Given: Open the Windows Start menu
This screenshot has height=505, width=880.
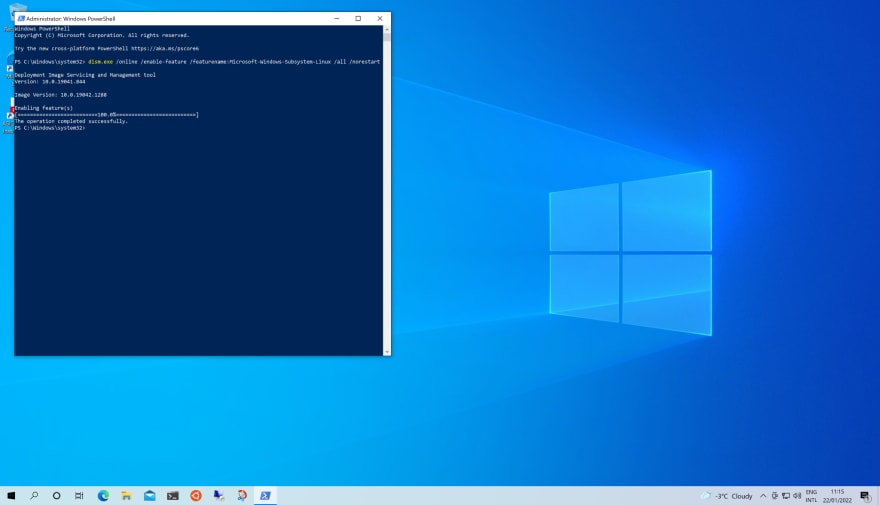Looking at the screenshot, I should pyautogui.click(x=11, y=495).
